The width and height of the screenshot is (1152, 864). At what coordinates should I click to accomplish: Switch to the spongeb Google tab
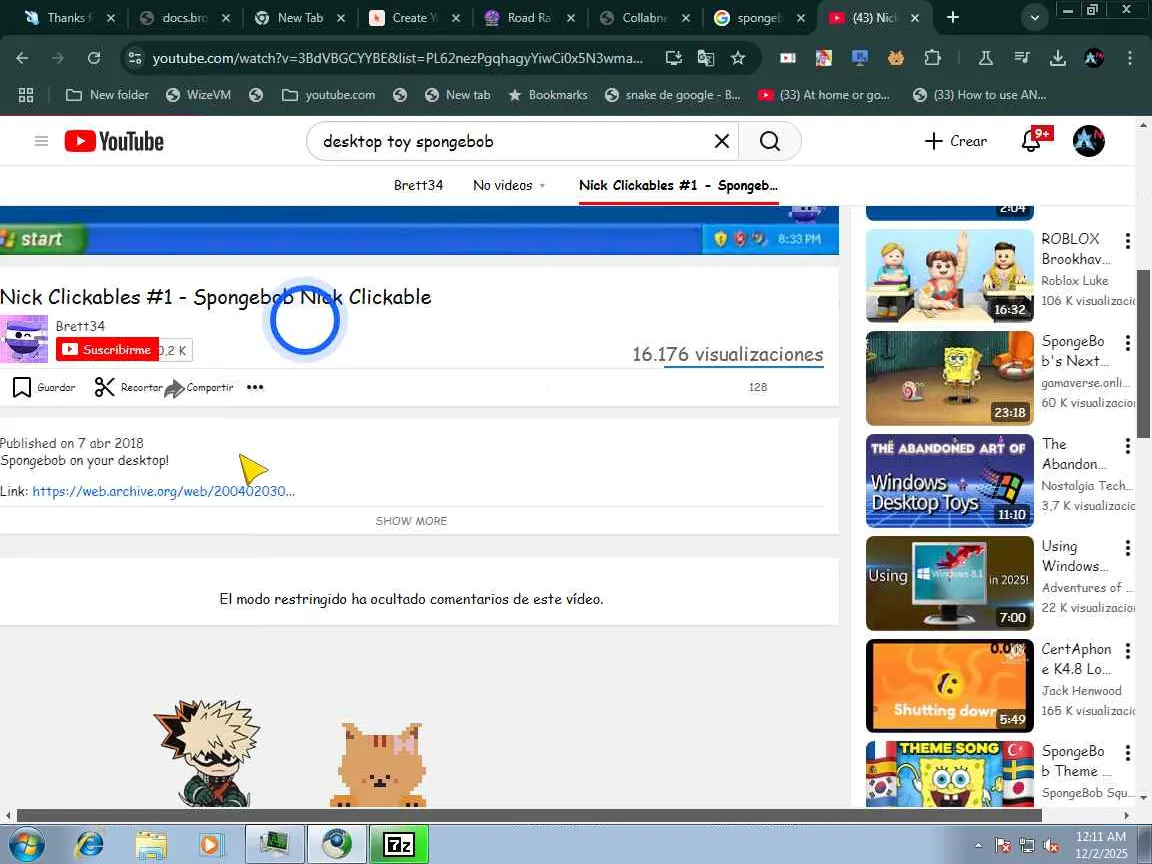(759, 18)
